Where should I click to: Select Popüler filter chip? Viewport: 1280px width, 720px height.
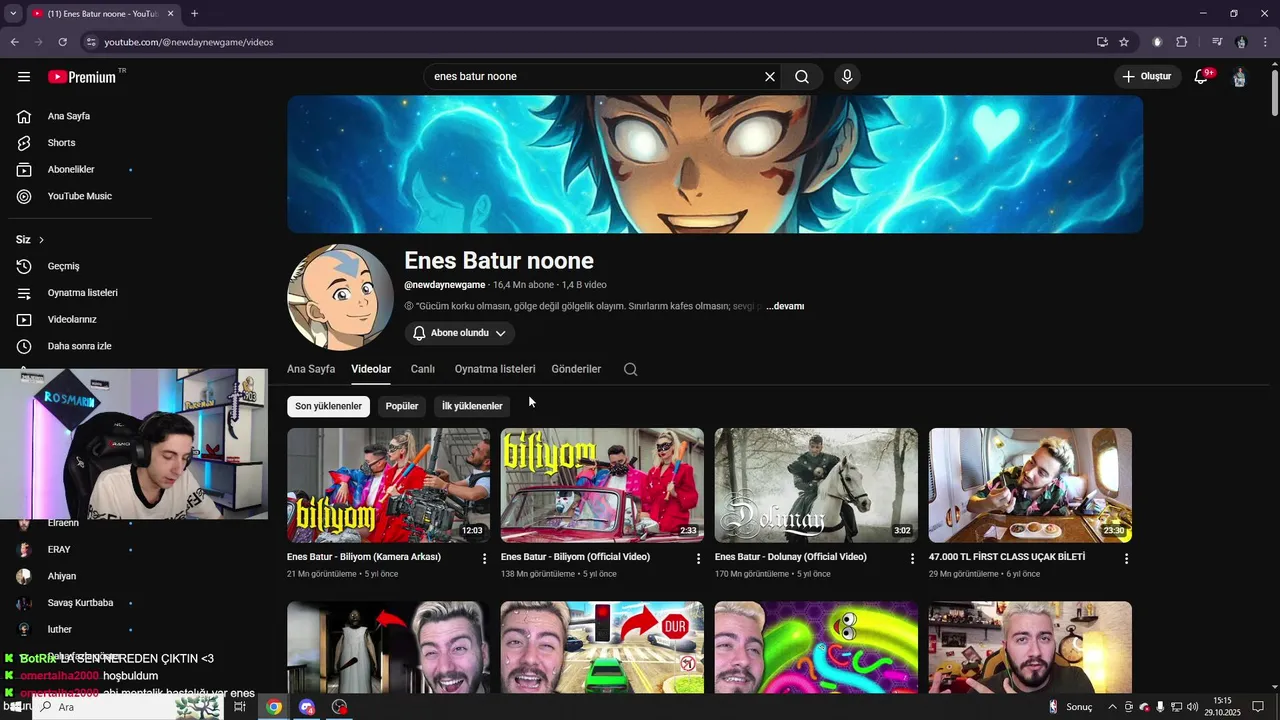tap(402, 406)
